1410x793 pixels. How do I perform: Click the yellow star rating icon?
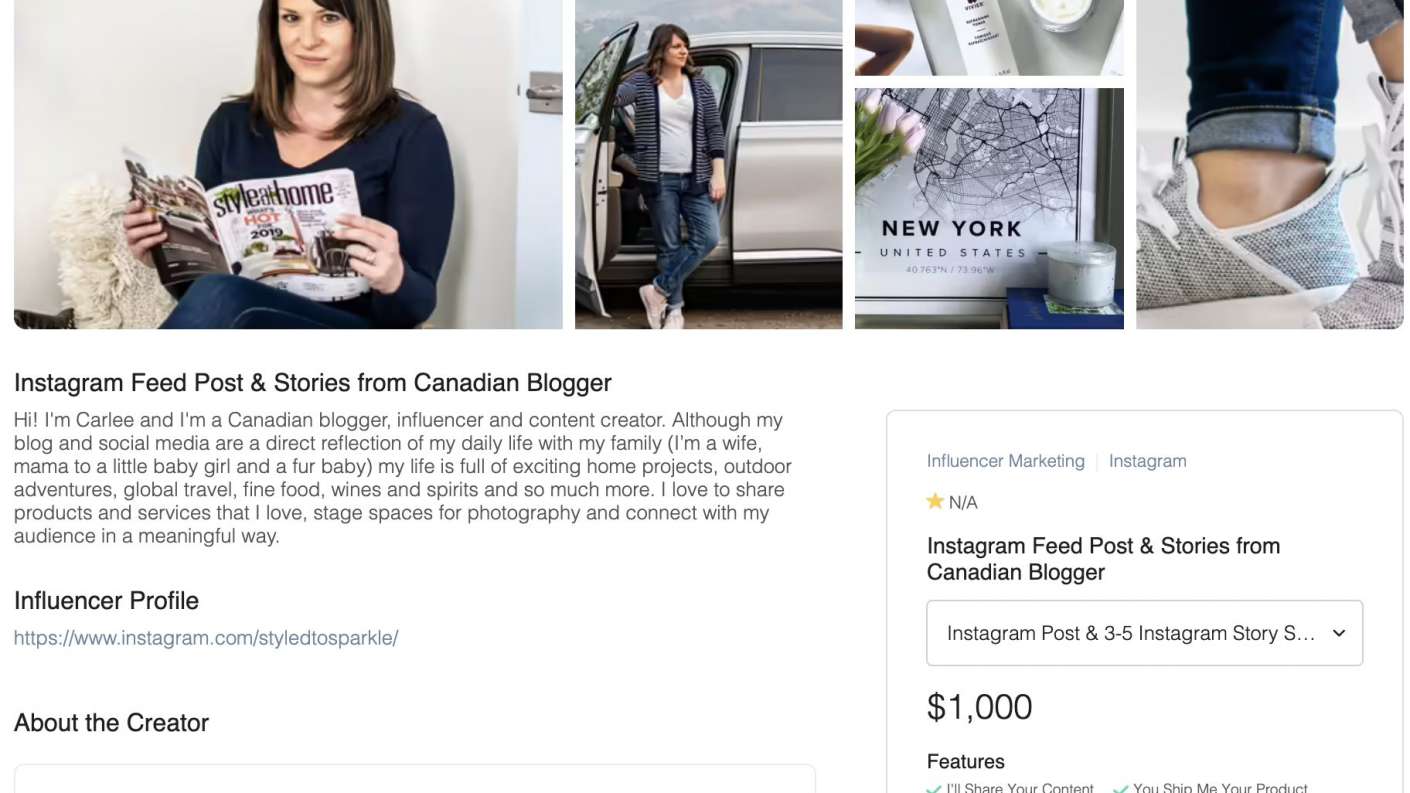(x=935, y=501)
